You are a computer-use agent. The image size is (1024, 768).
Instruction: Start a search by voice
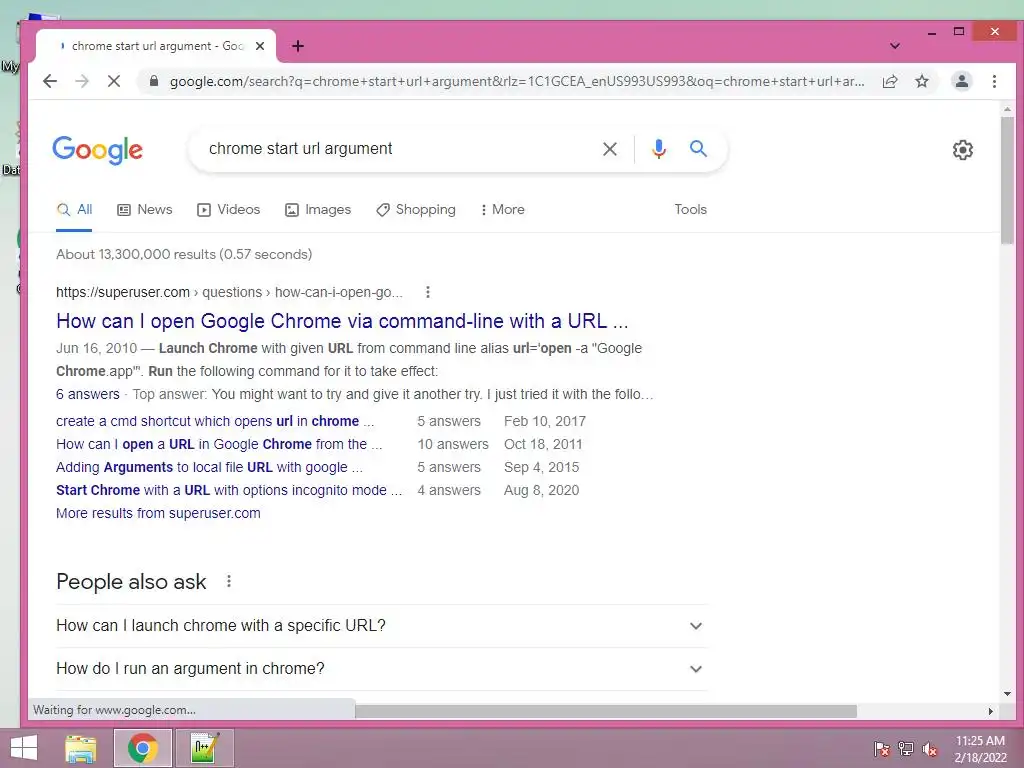[658, 149]
